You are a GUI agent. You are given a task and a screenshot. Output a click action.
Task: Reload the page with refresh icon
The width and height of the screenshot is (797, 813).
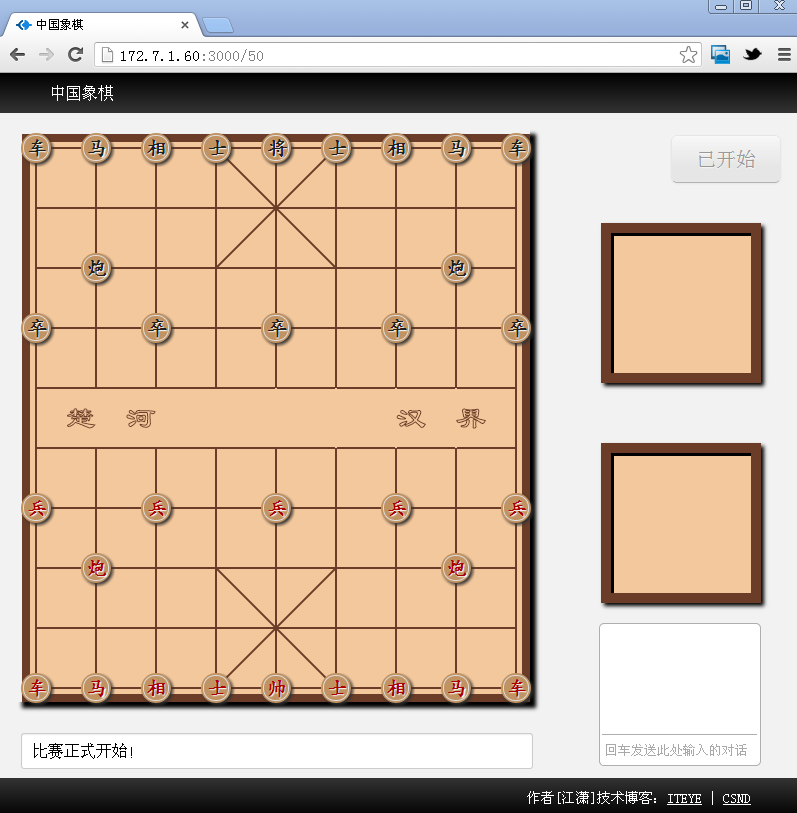tap(75, 55)
